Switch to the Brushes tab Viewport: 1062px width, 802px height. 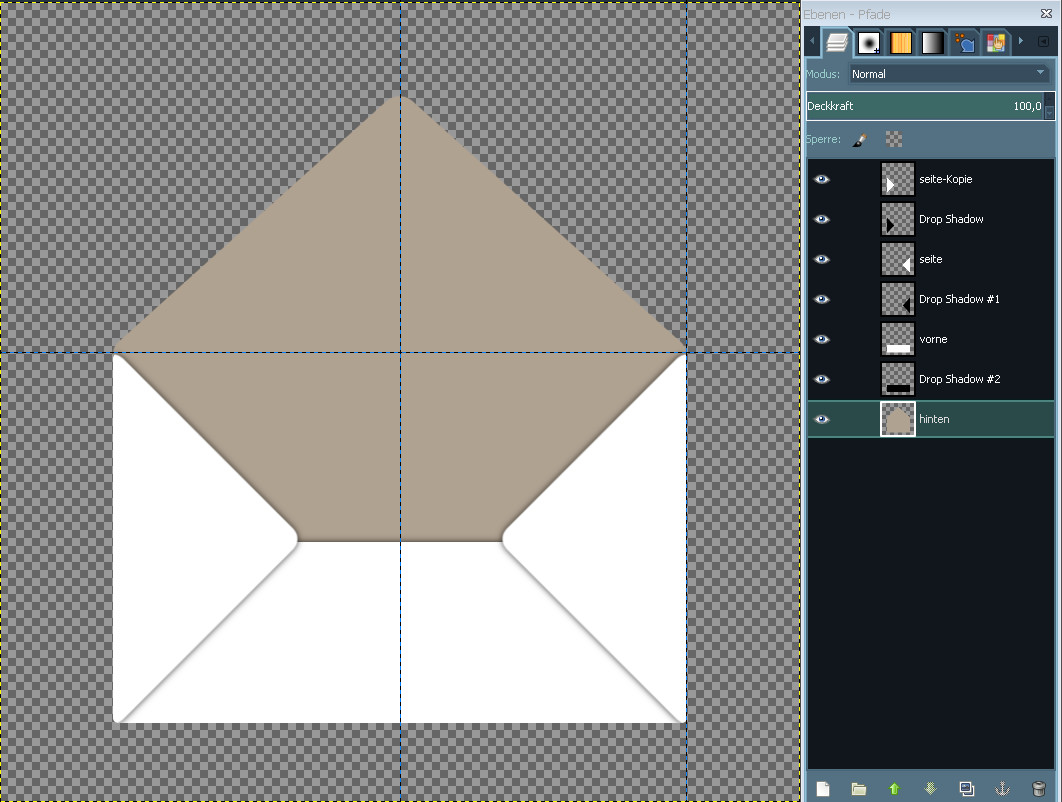click(869, 42)
